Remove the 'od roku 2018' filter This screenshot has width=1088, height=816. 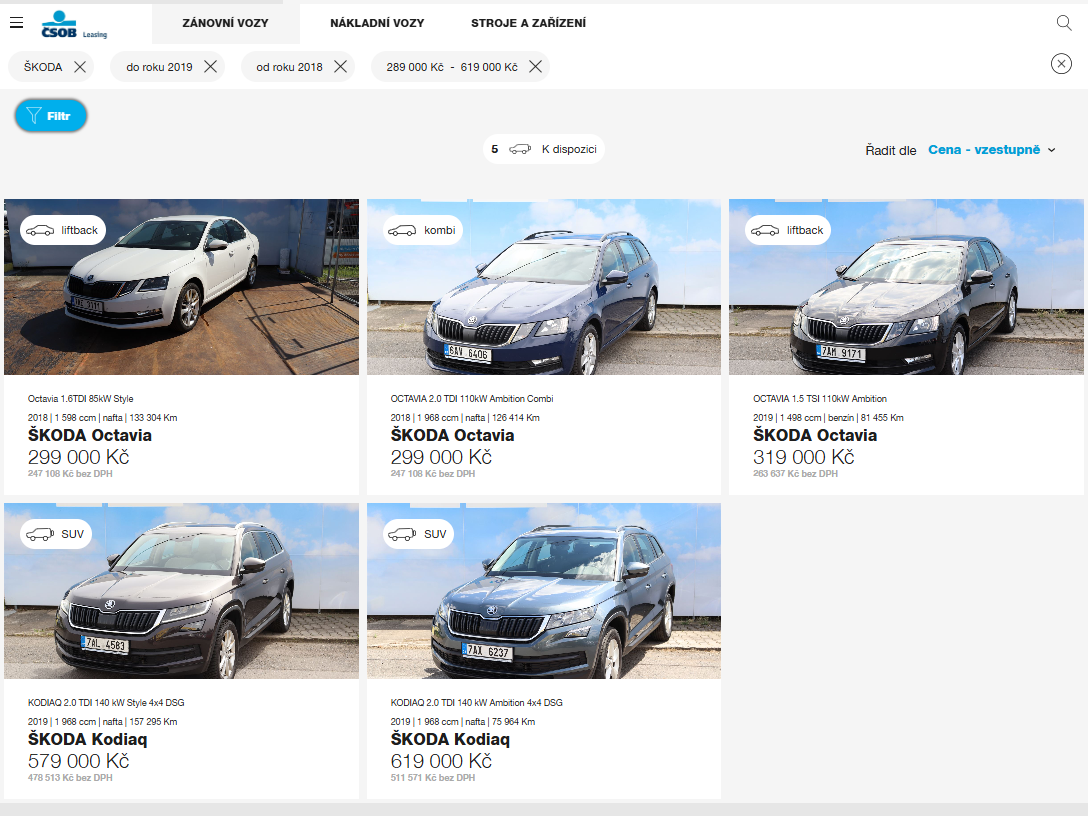[340, 67]
